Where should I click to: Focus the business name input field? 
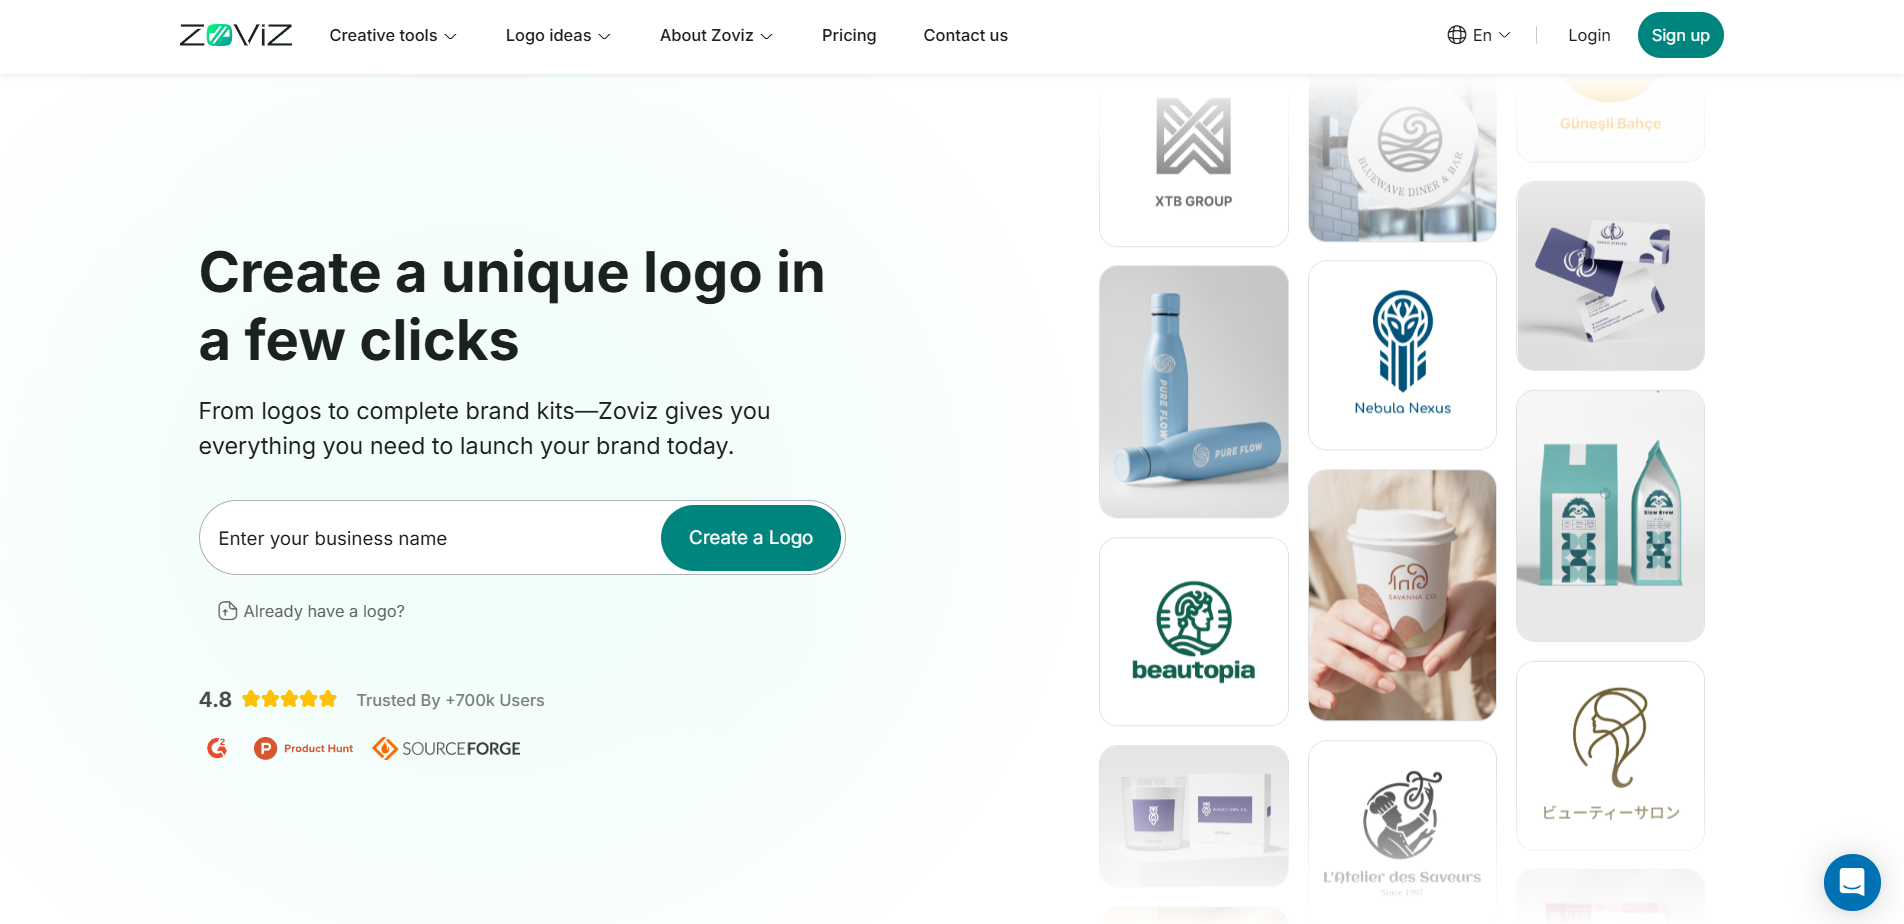click(430, 538)
